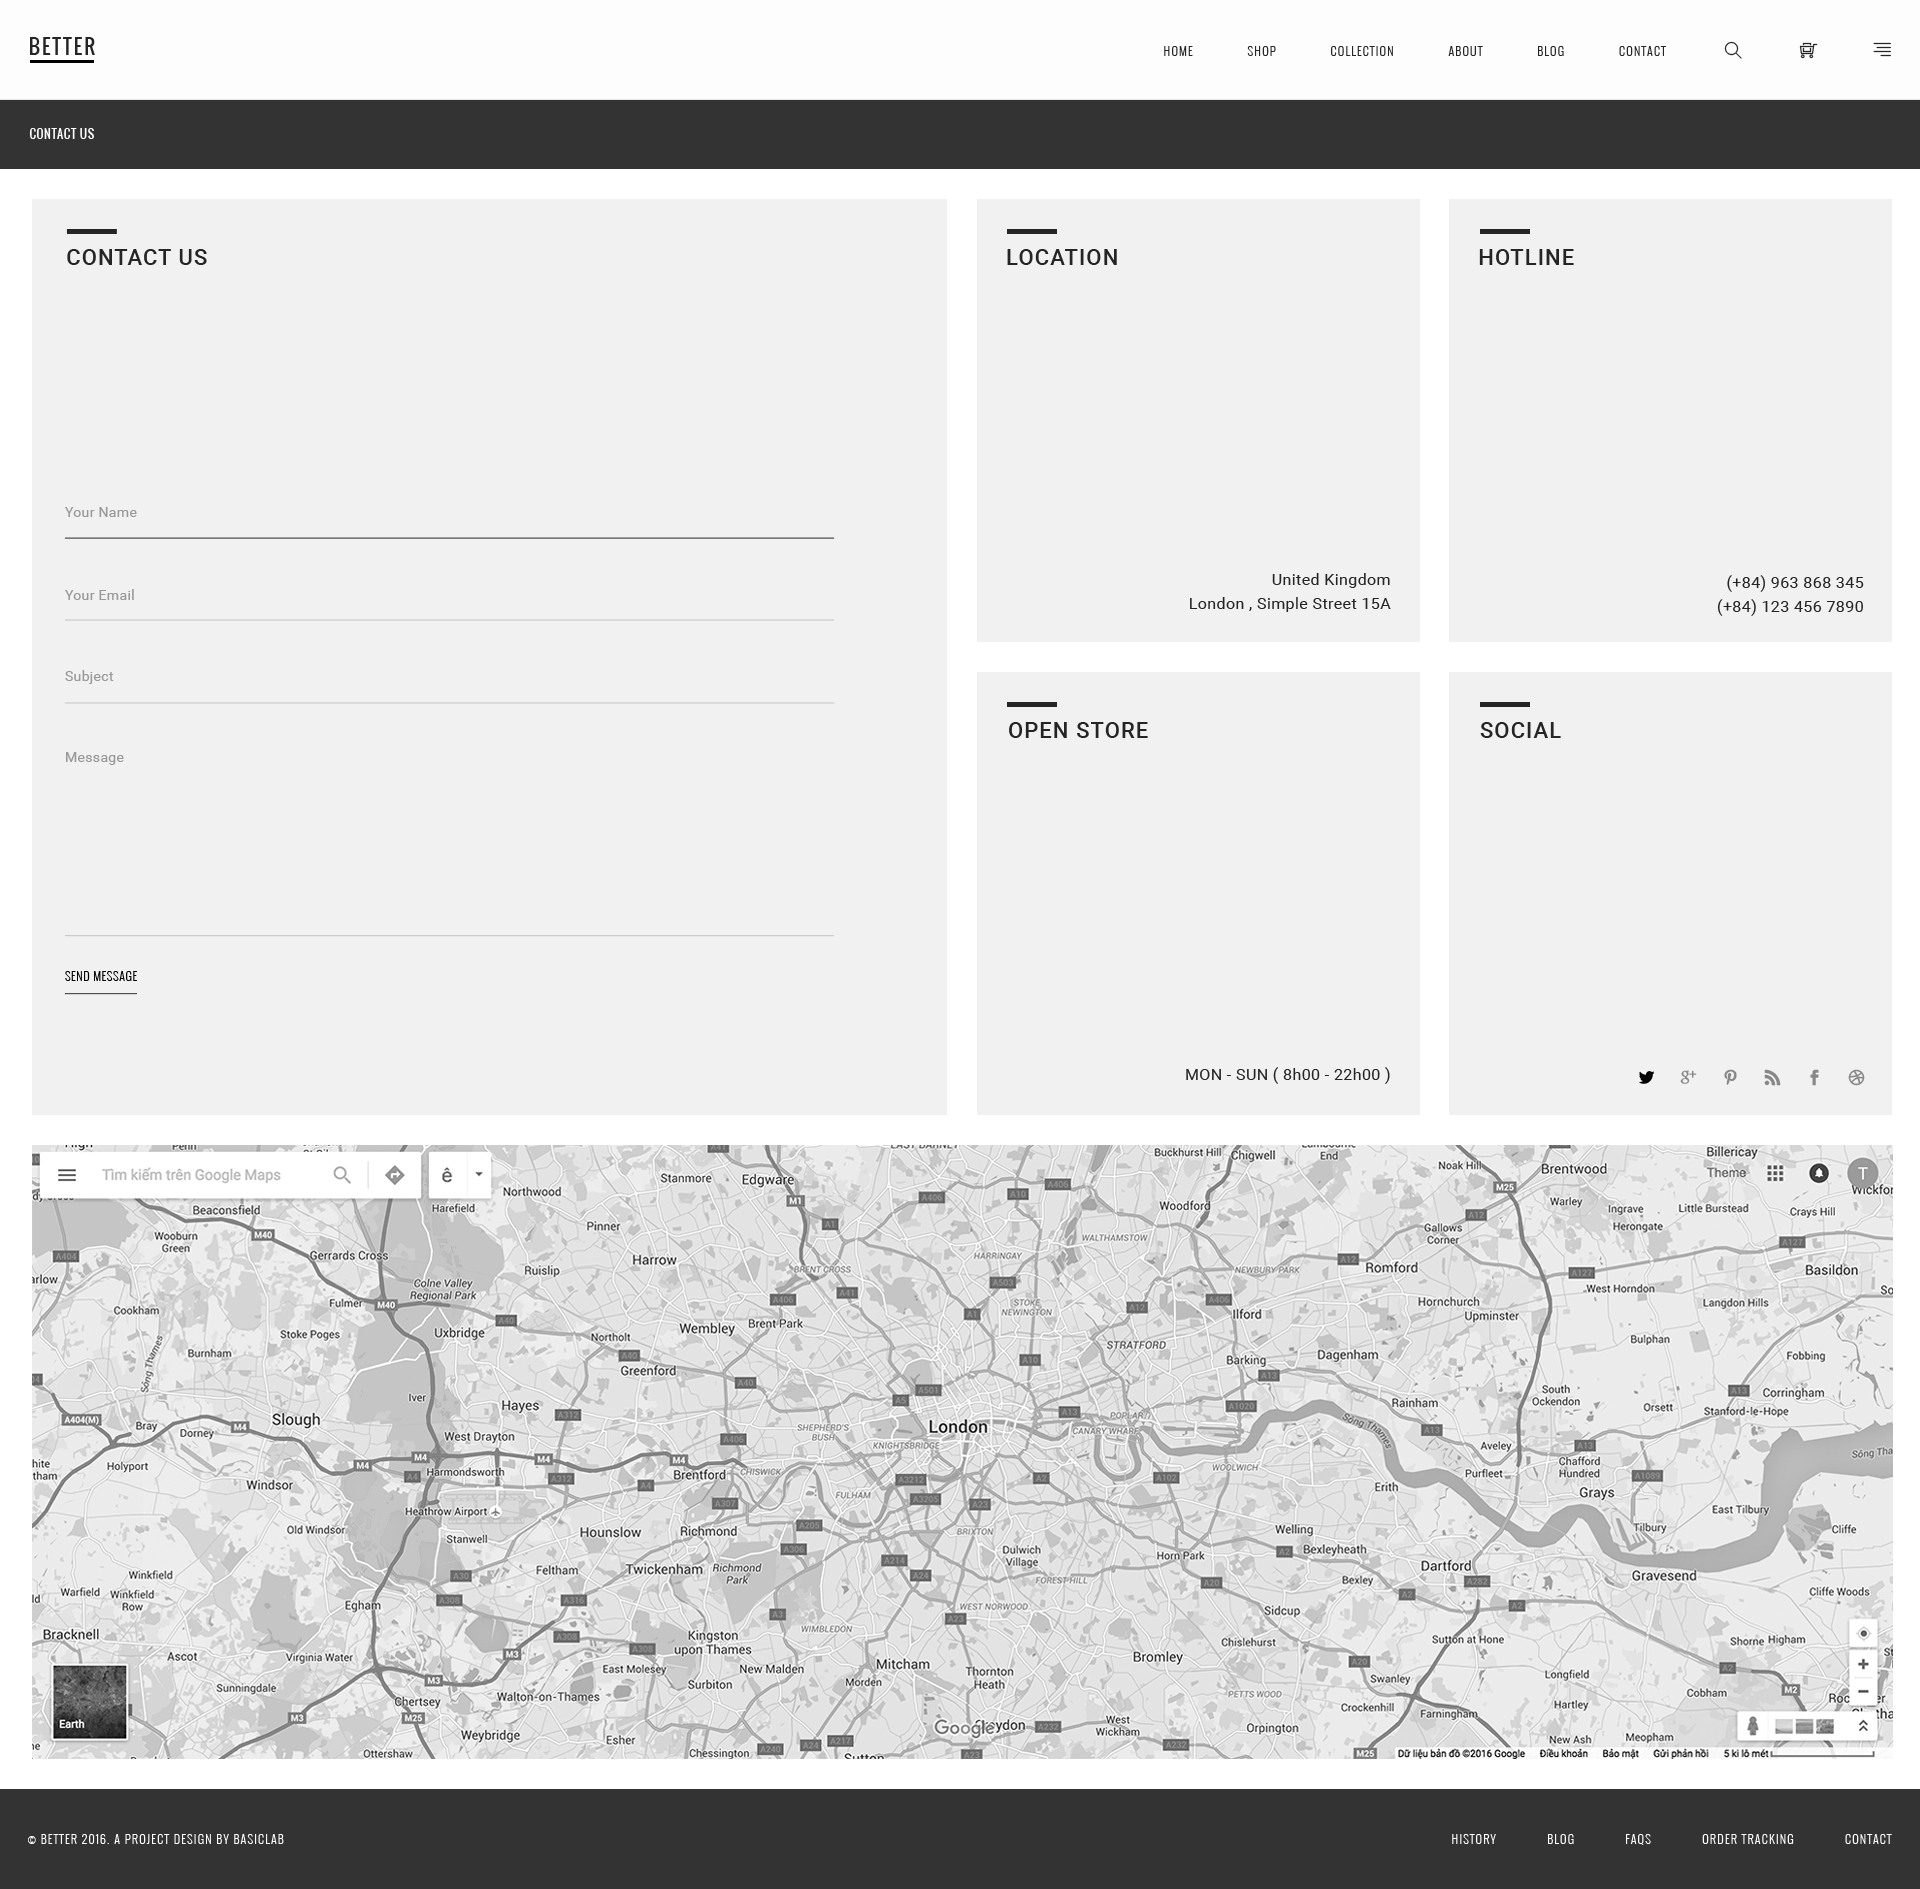Image resolution: width=1920 pixels, height=1889 pixels.
Task: Click the hamburger menu icon
Action: click(x=1882, y=50)
